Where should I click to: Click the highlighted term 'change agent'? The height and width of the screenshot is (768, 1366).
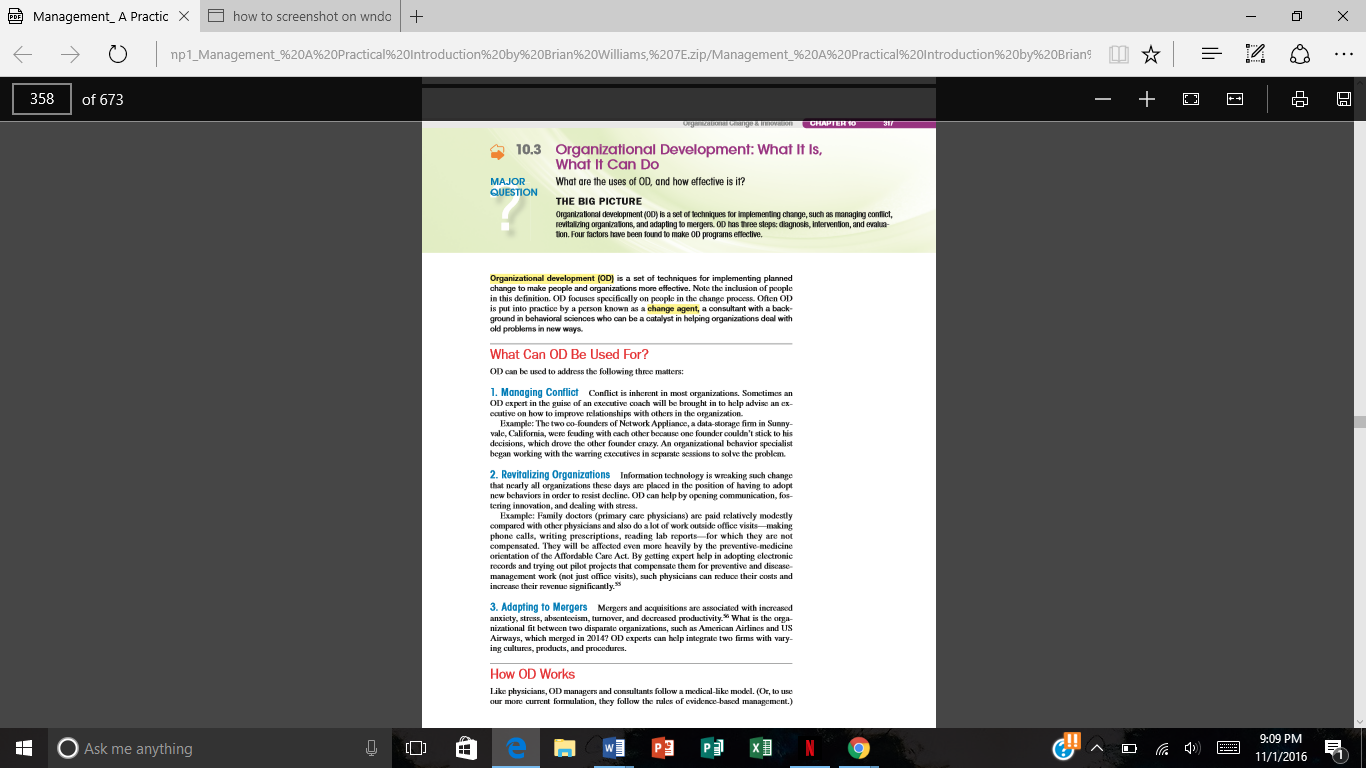click(673, 310)
